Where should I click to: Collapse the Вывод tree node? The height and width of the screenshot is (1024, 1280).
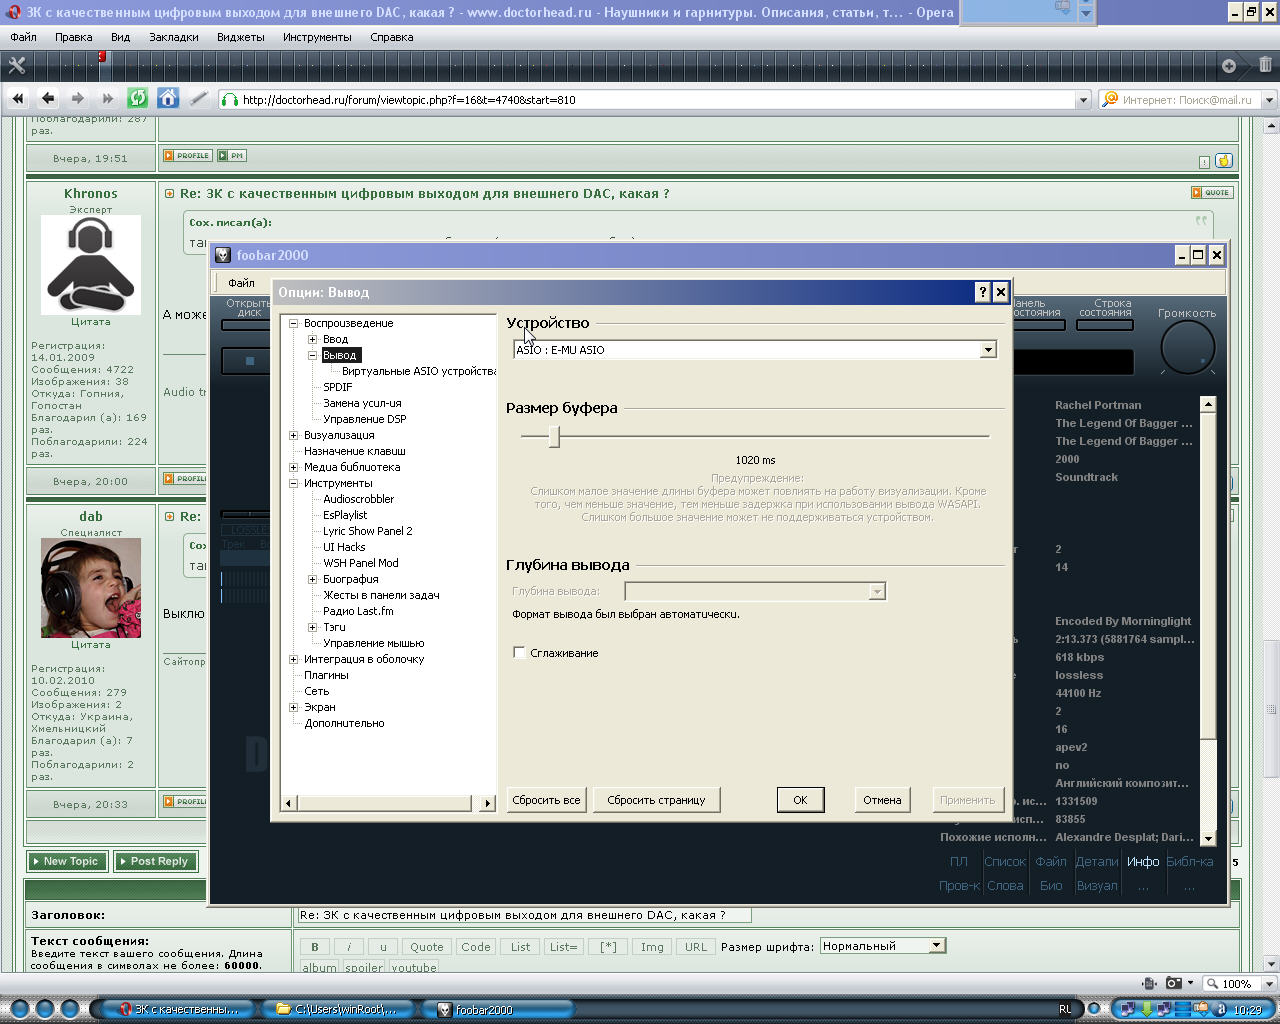[312, 355]
